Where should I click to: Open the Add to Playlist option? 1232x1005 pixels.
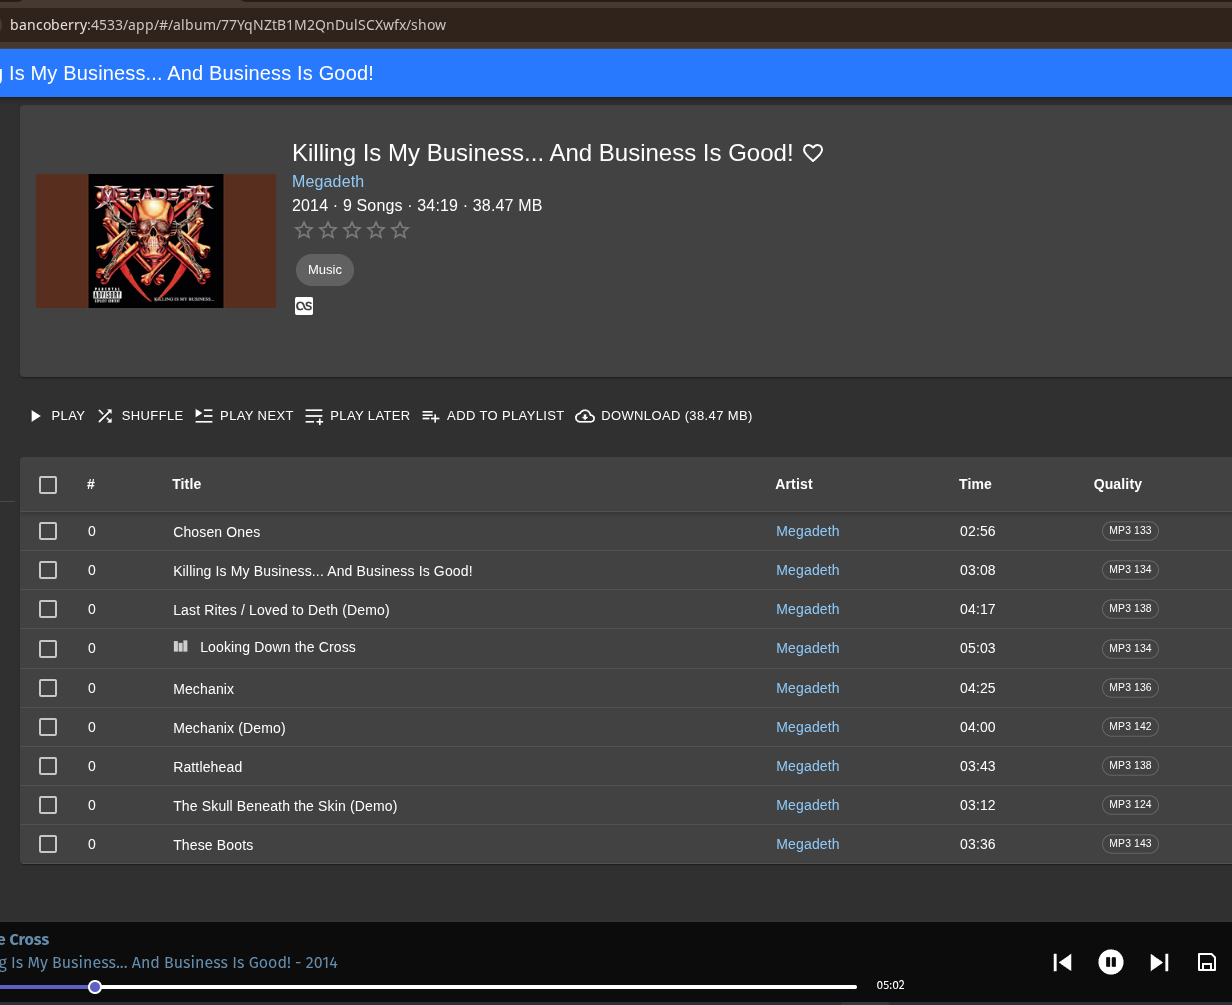493,416
